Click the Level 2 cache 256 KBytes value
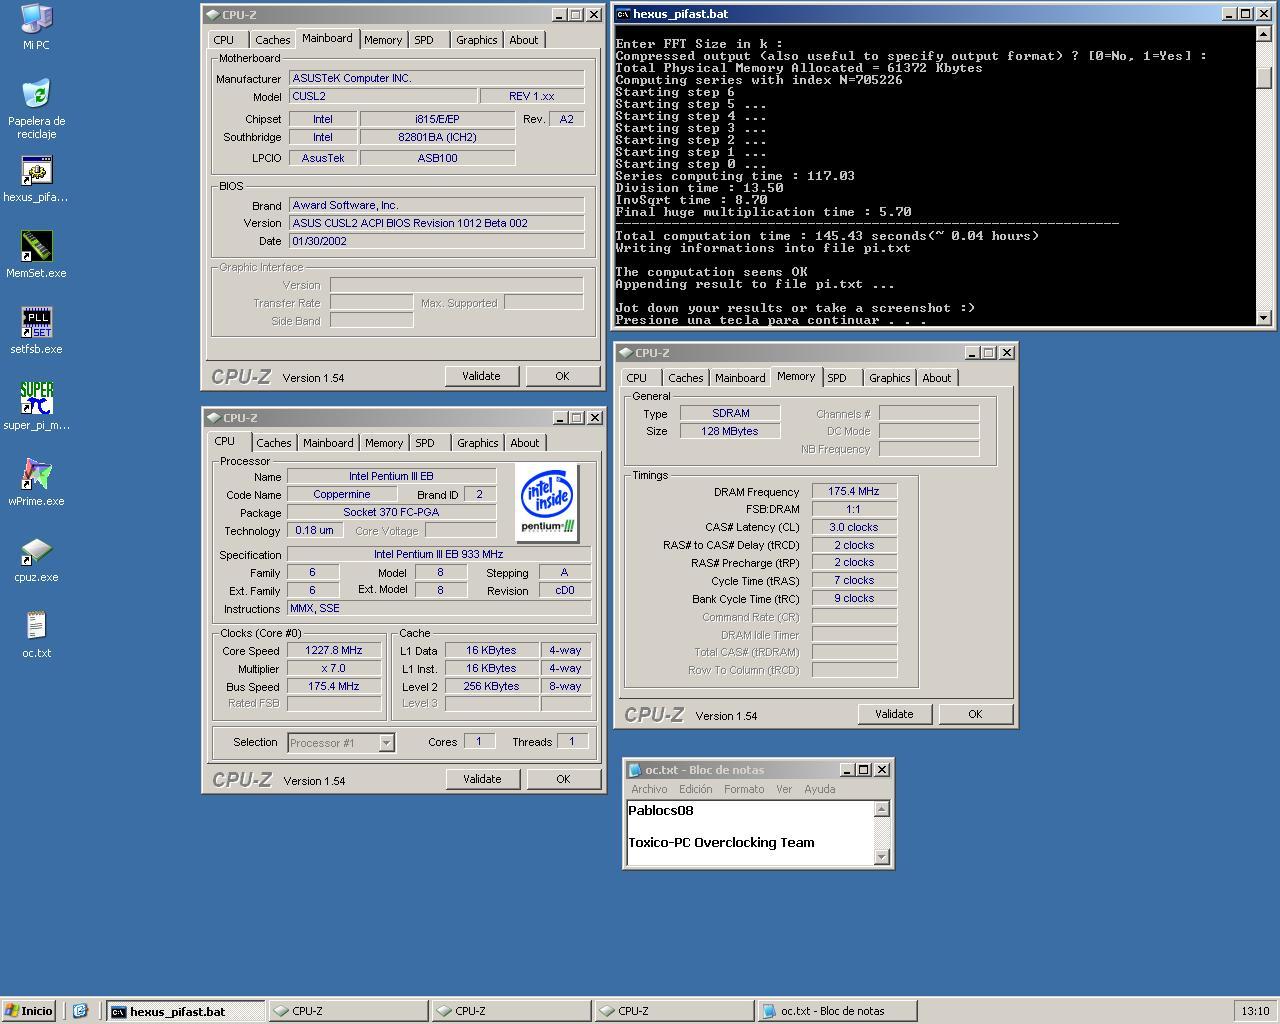This screenshot has width=1280, height=1024. coord(492,686)
